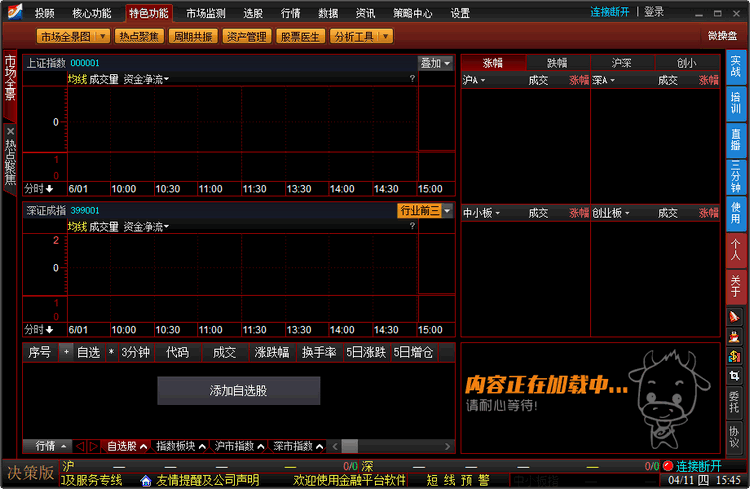Click the left red triangle arrow near 行情

tap(79, 446)
